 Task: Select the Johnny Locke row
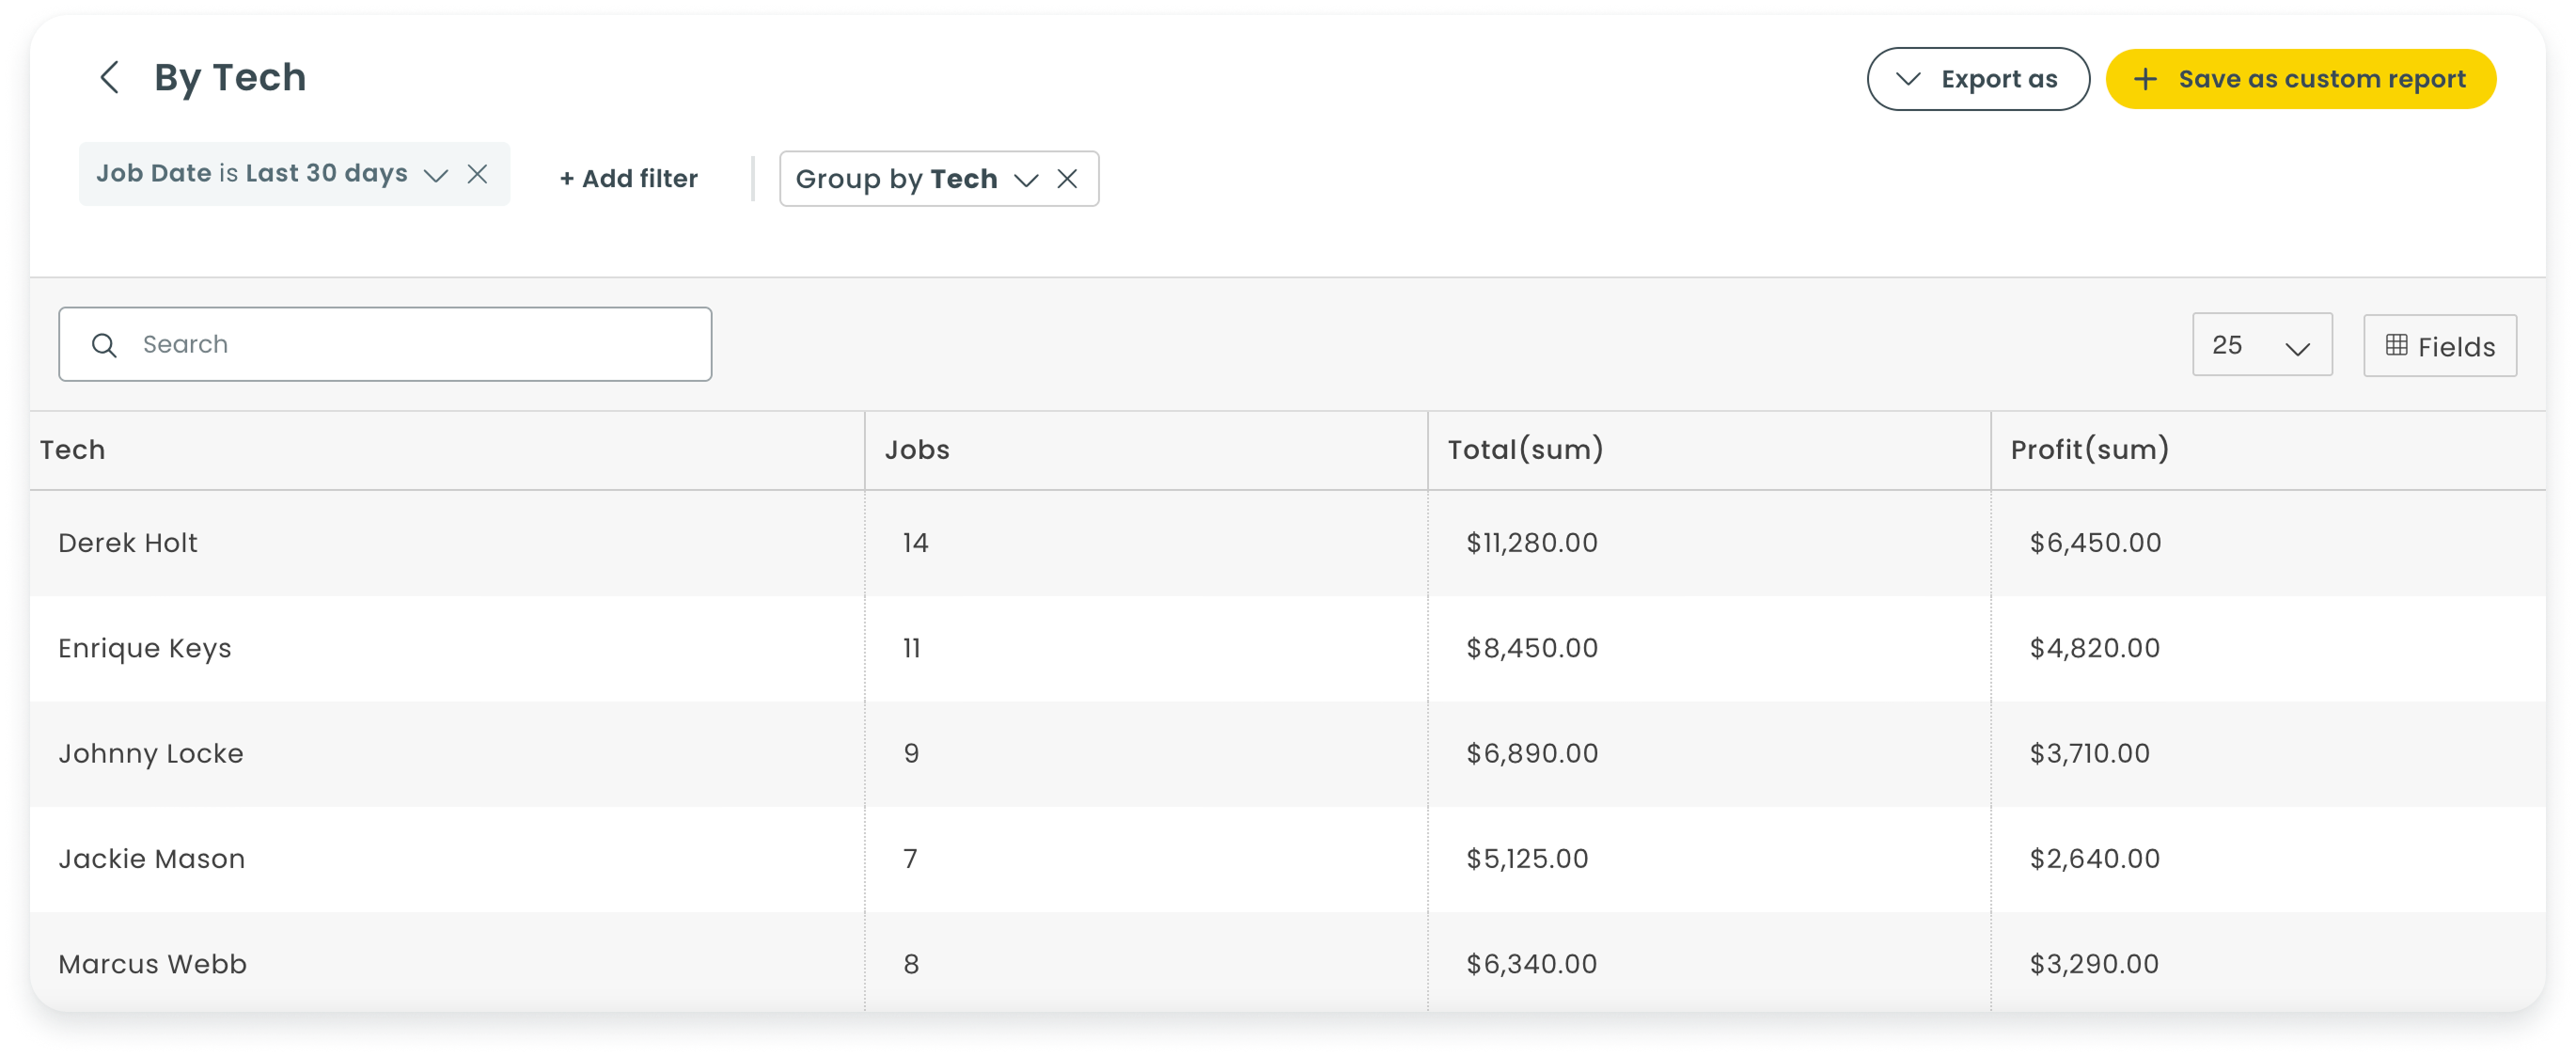(x=1288, y=754)
